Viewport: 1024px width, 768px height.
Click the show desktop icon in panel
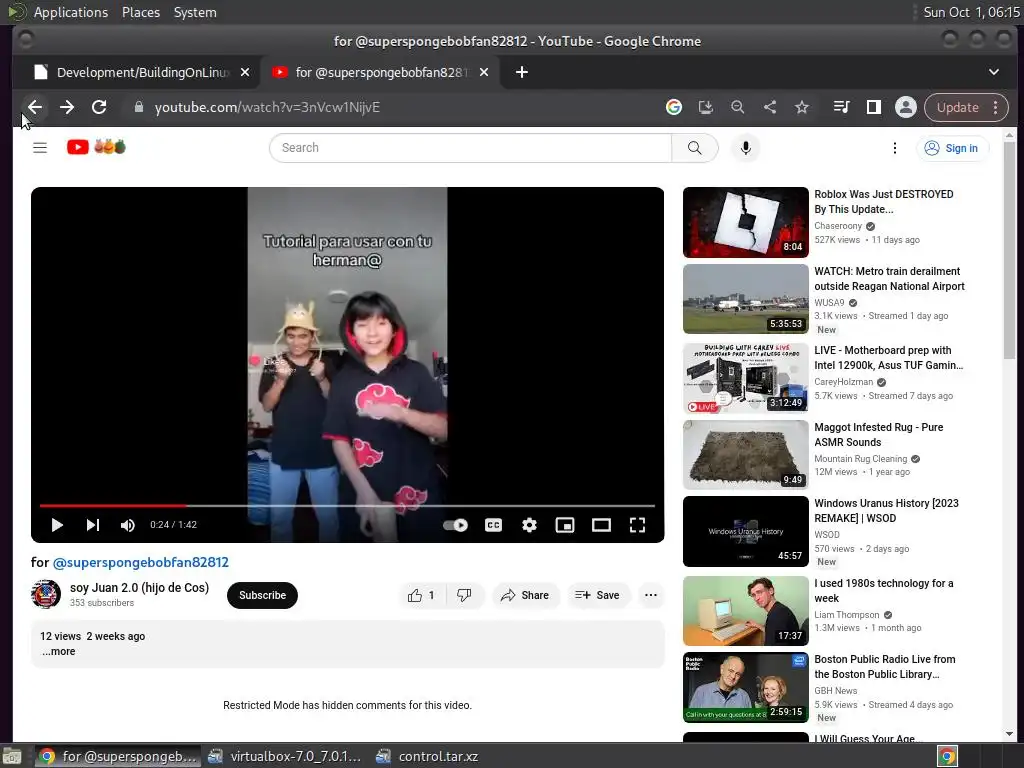pyautogui.click(x=12, y=756)
